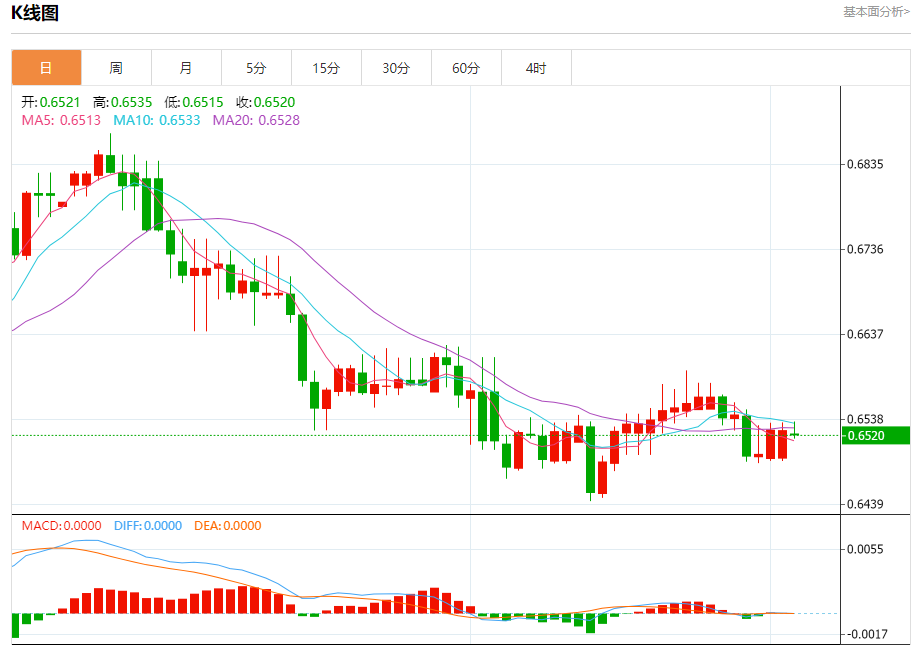The image size is (918, 645).
Task: Click the MA20: 0.6528 label
Action: (256, 121)
